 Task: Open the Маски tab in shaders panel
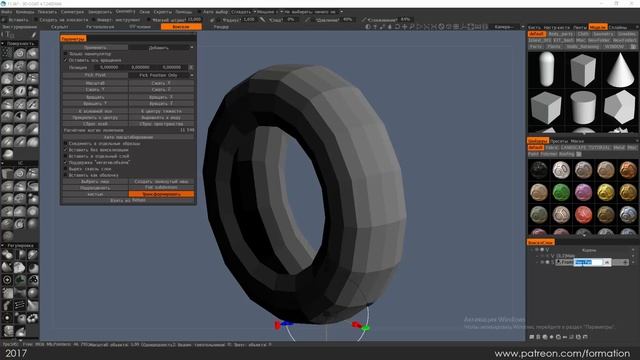tap(577, 141)
